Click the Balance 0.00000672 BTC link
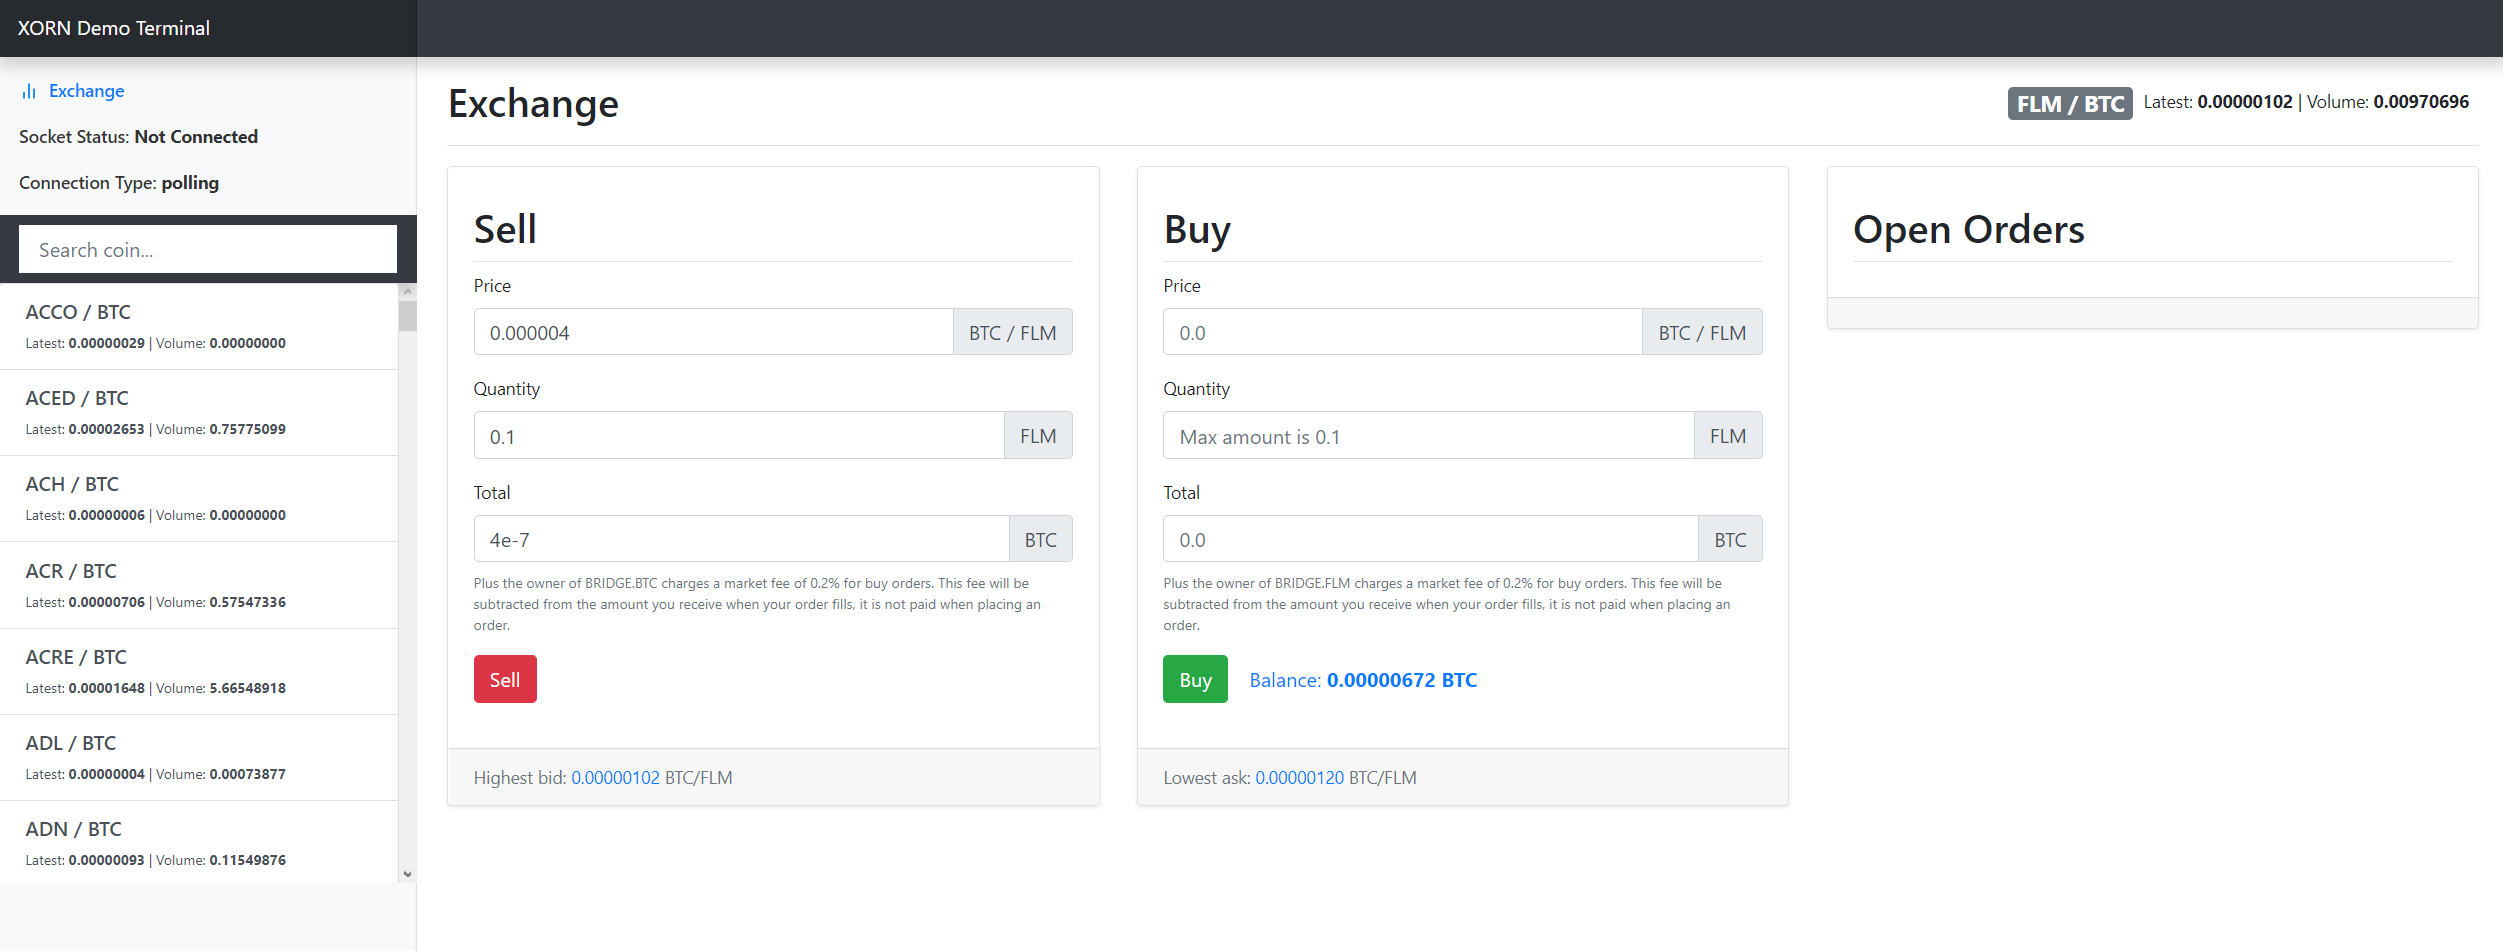The image size is (2503, 951). click(x=1363, y=680)
